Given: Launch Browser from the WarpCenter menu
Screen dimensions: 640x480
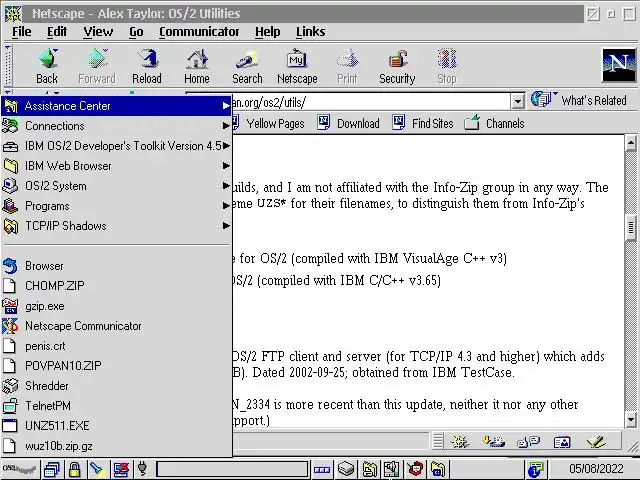Looking at the screenshot, I should [116, 266].
